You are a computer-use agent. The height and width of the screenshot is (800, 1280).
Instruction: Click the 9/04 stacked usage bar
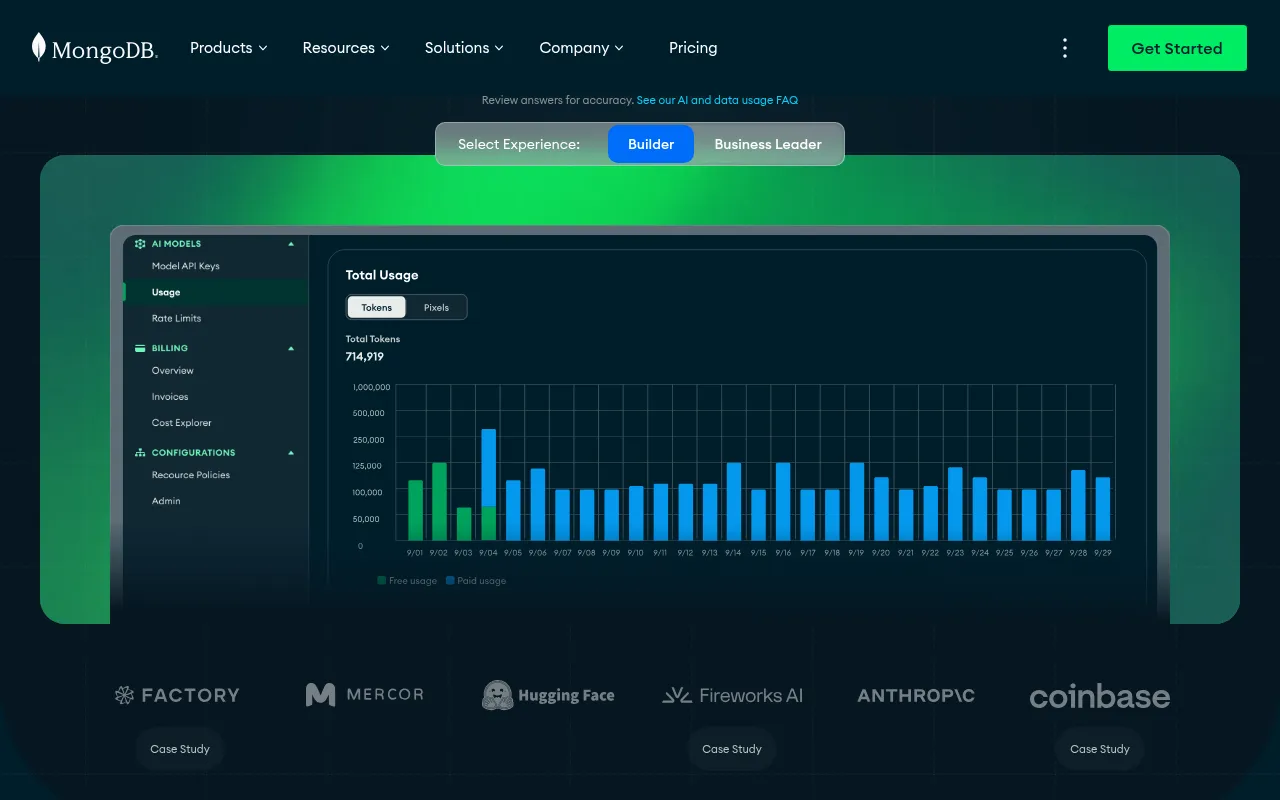(x=489, y=485)
